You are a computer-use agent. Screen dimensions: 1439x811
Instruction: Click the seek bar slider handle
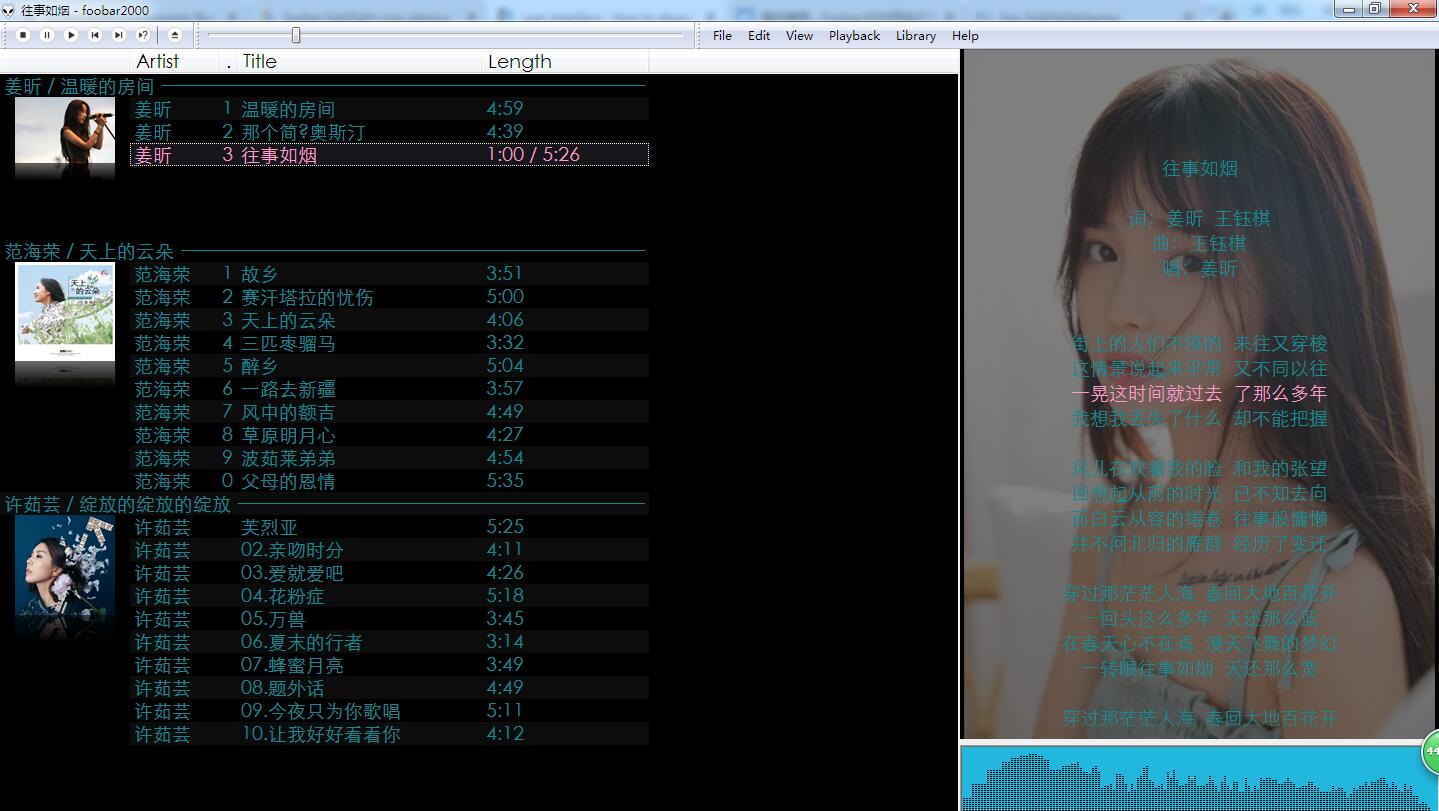click(296, 35)
